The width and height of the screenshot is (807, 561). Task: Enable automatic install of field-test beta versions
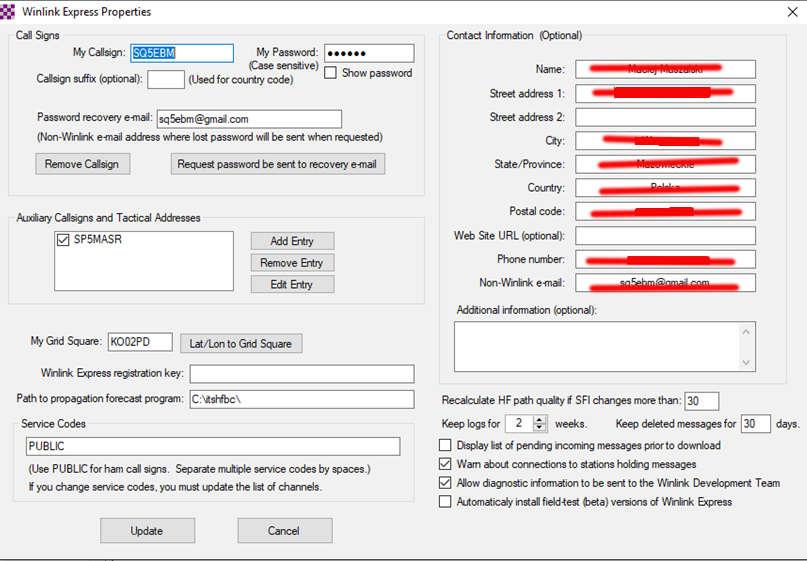445,502
